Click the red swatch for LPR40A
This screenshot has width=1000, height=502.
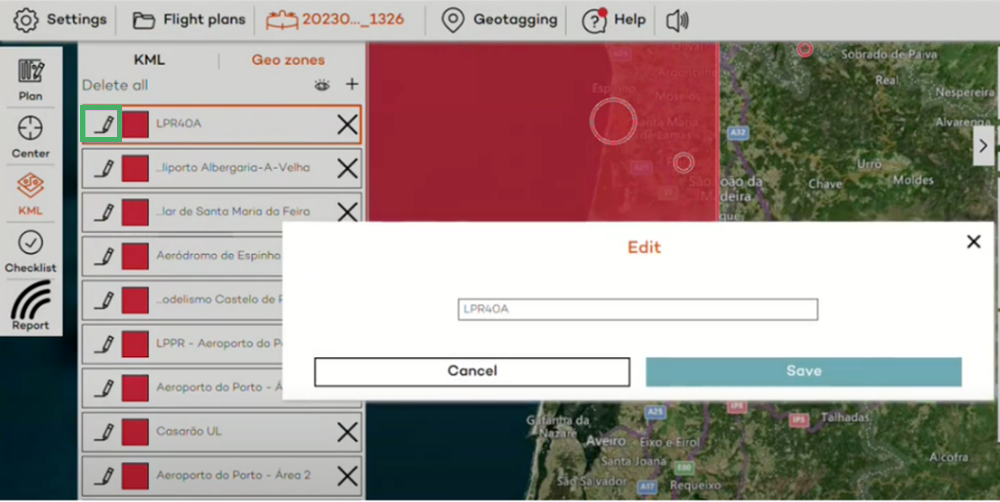pos(135,124)
